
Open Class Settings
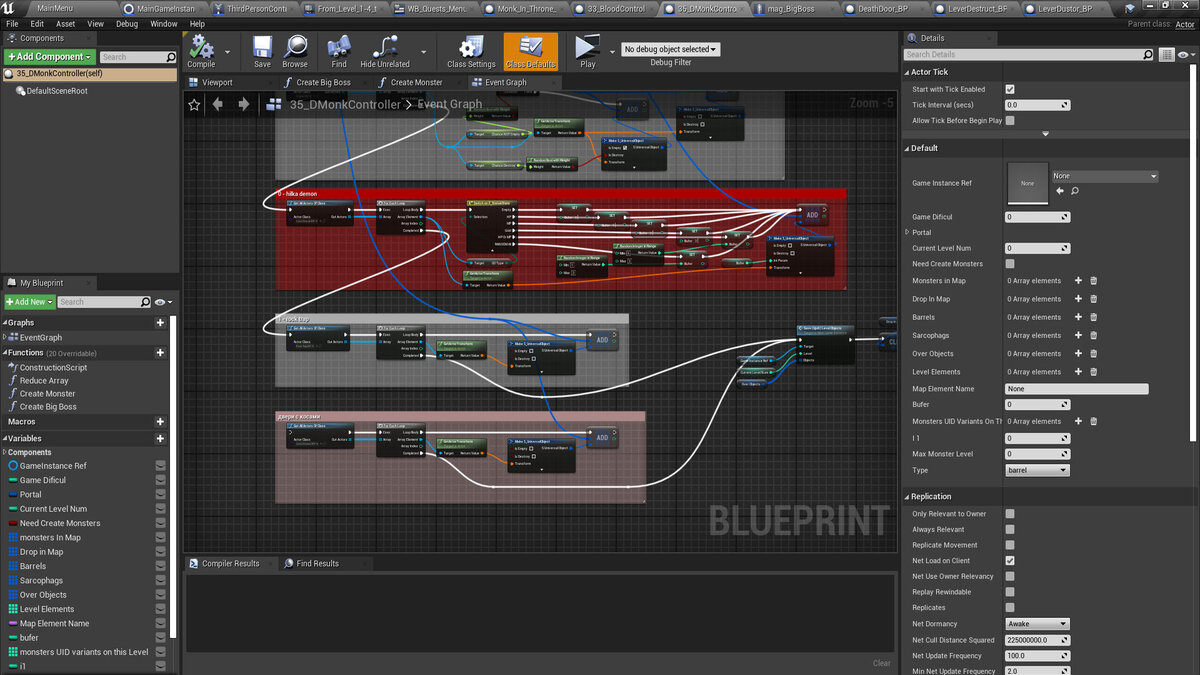coord(471,50)
